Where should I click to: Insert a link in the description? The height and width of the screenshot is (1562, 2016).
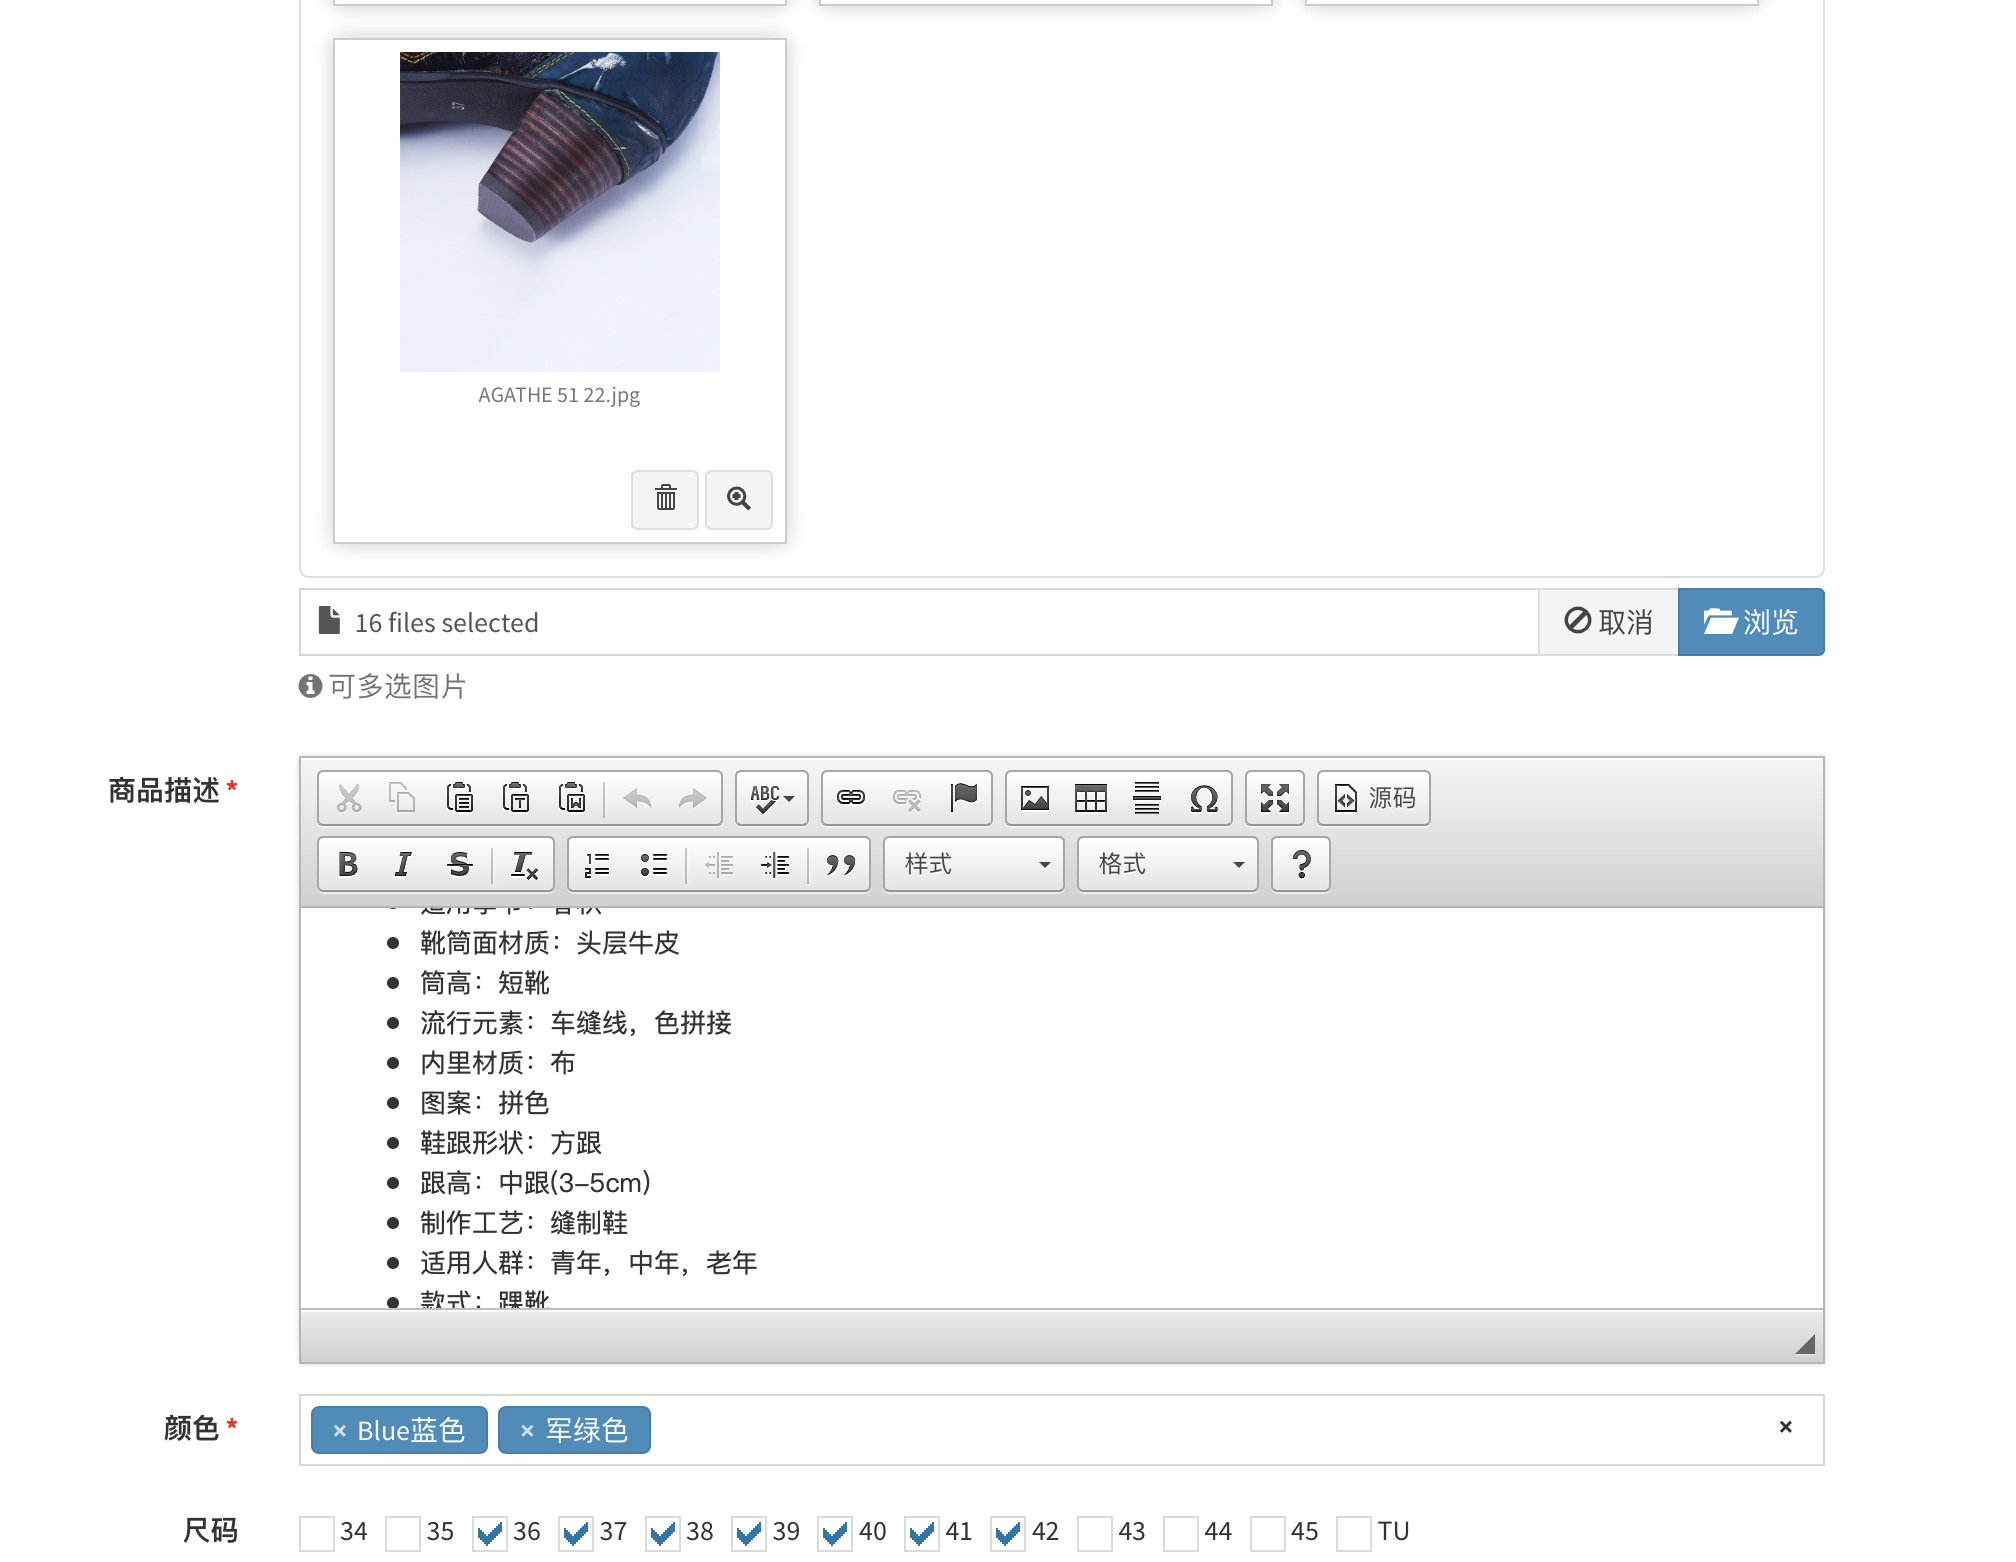point(849,798)
